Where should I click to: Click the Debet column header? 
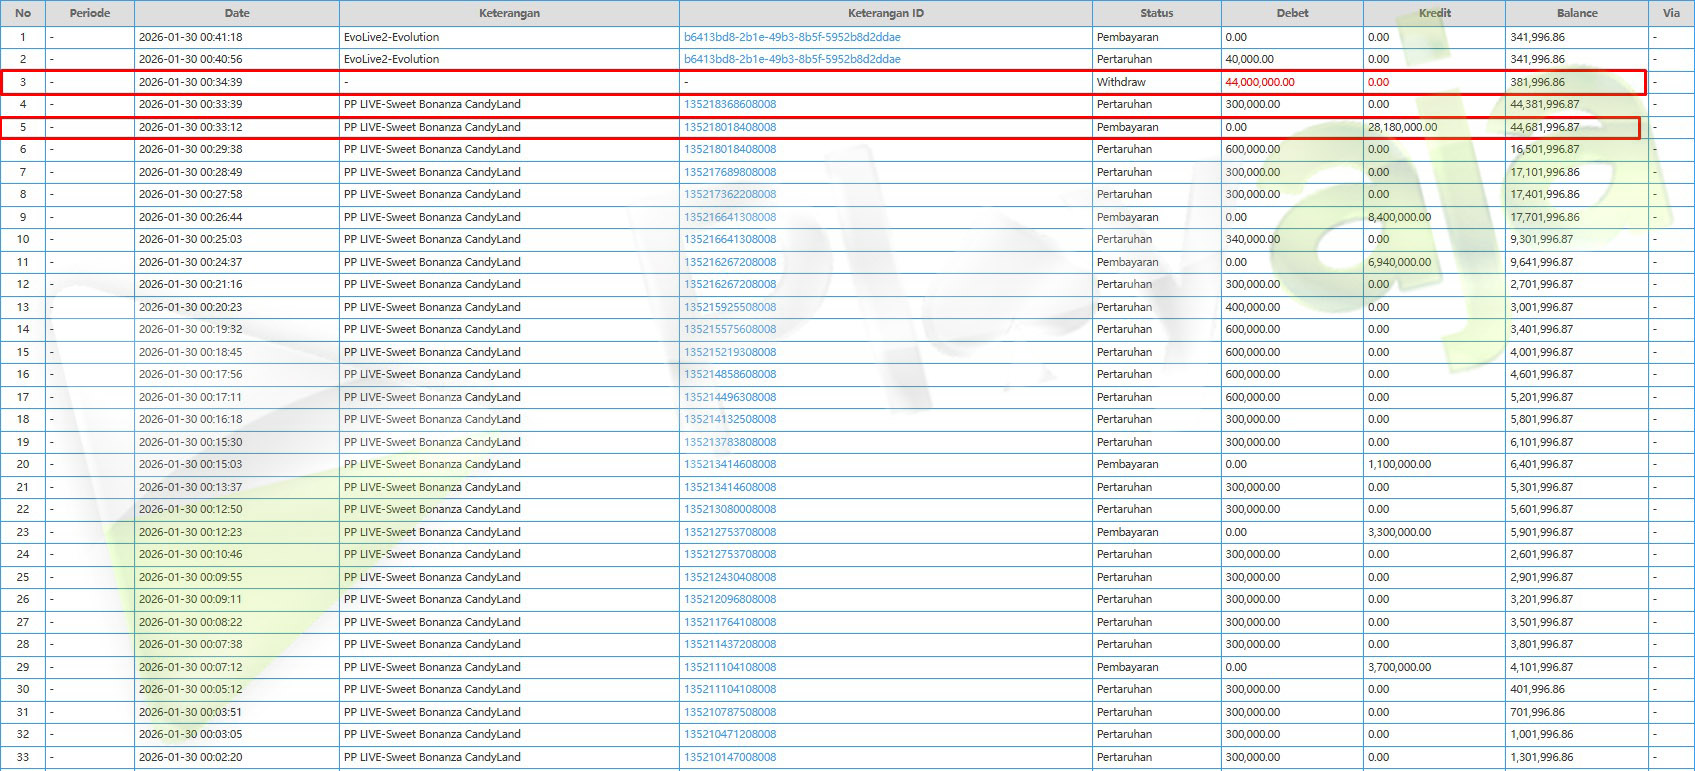click(x=1292, y=13)
